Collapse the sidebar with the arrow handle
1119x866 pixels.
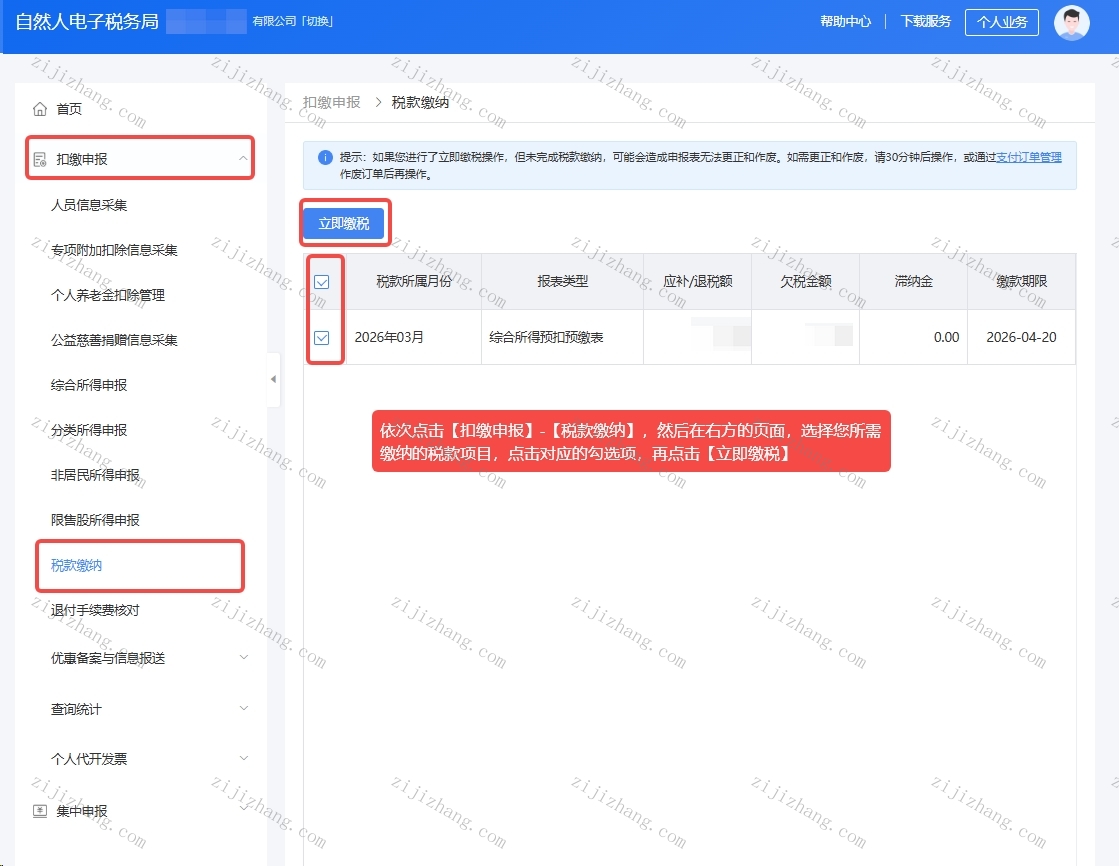(273, 379)
